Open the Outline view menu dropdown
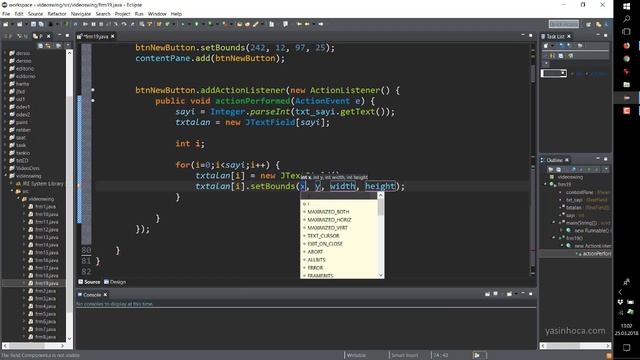 [606, 169]
